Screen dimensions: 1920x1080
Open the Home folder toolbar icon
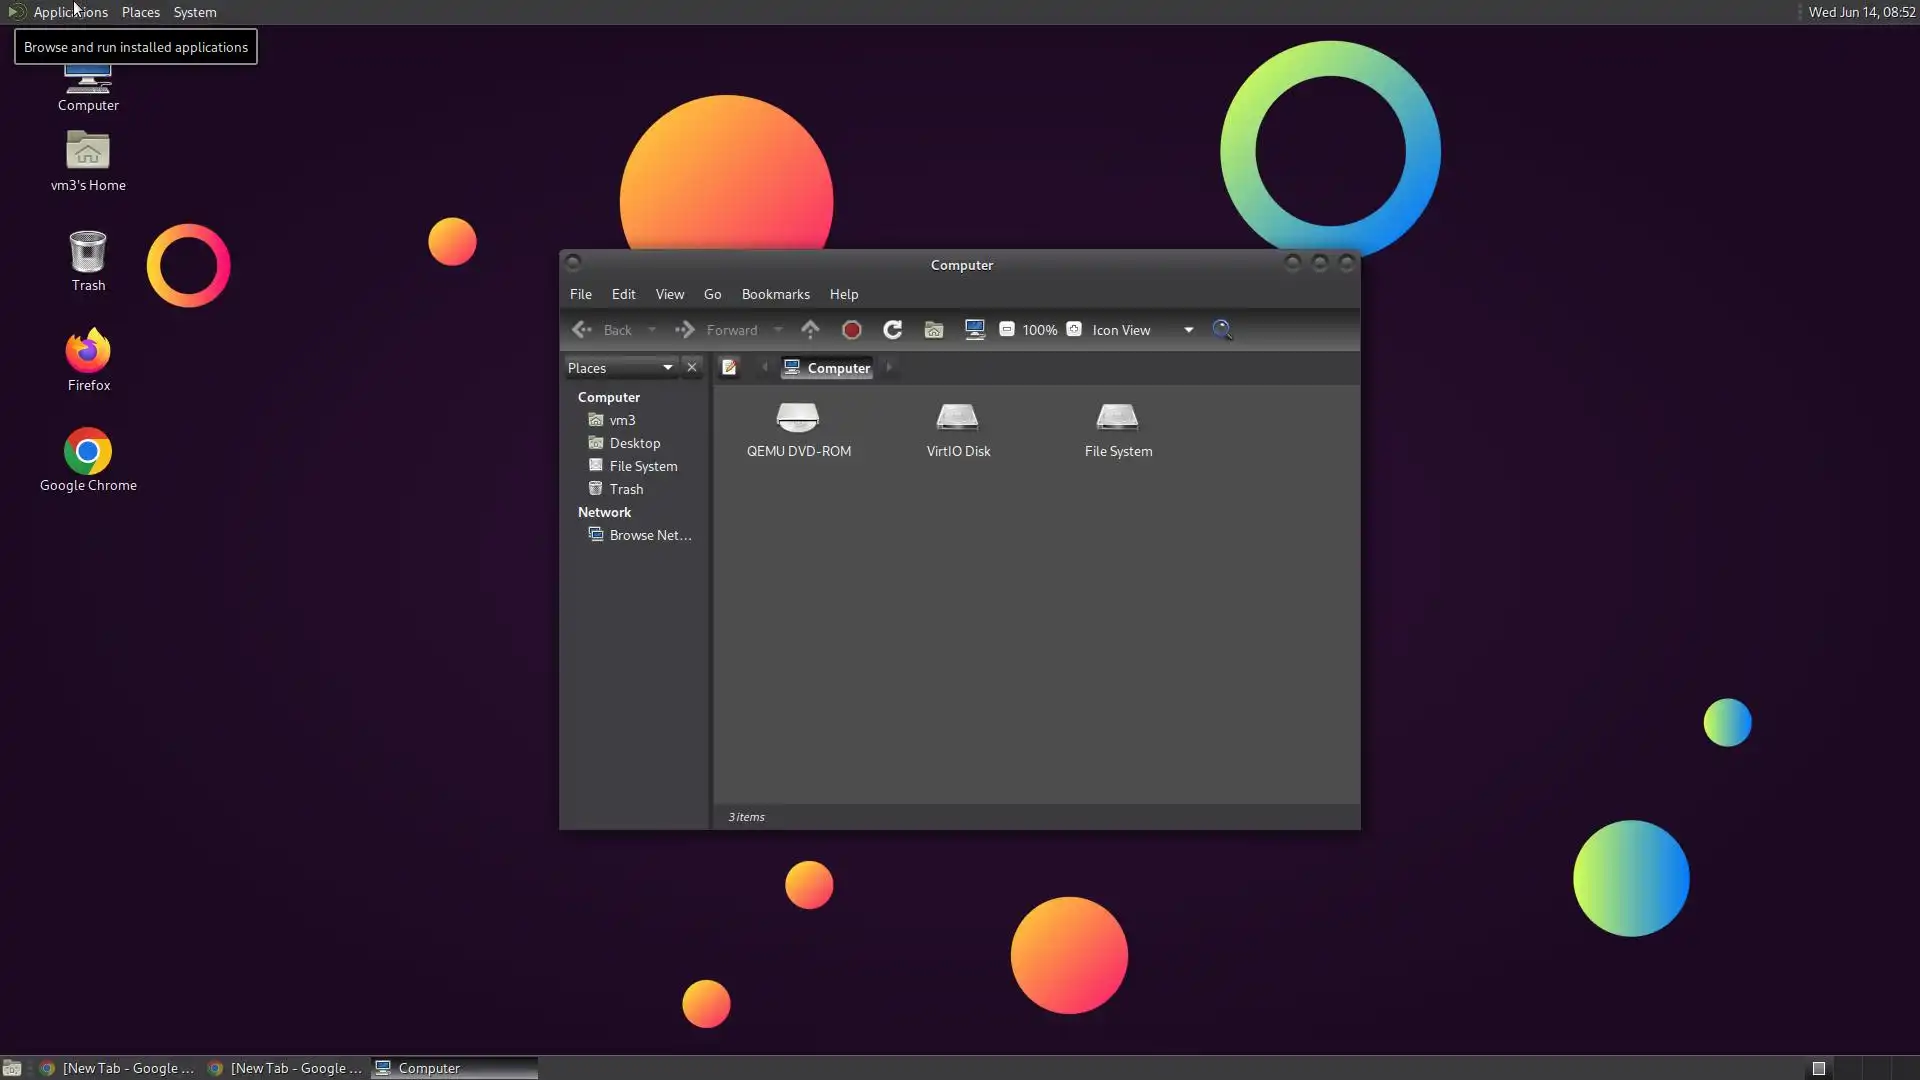click(x=934, y=330)
